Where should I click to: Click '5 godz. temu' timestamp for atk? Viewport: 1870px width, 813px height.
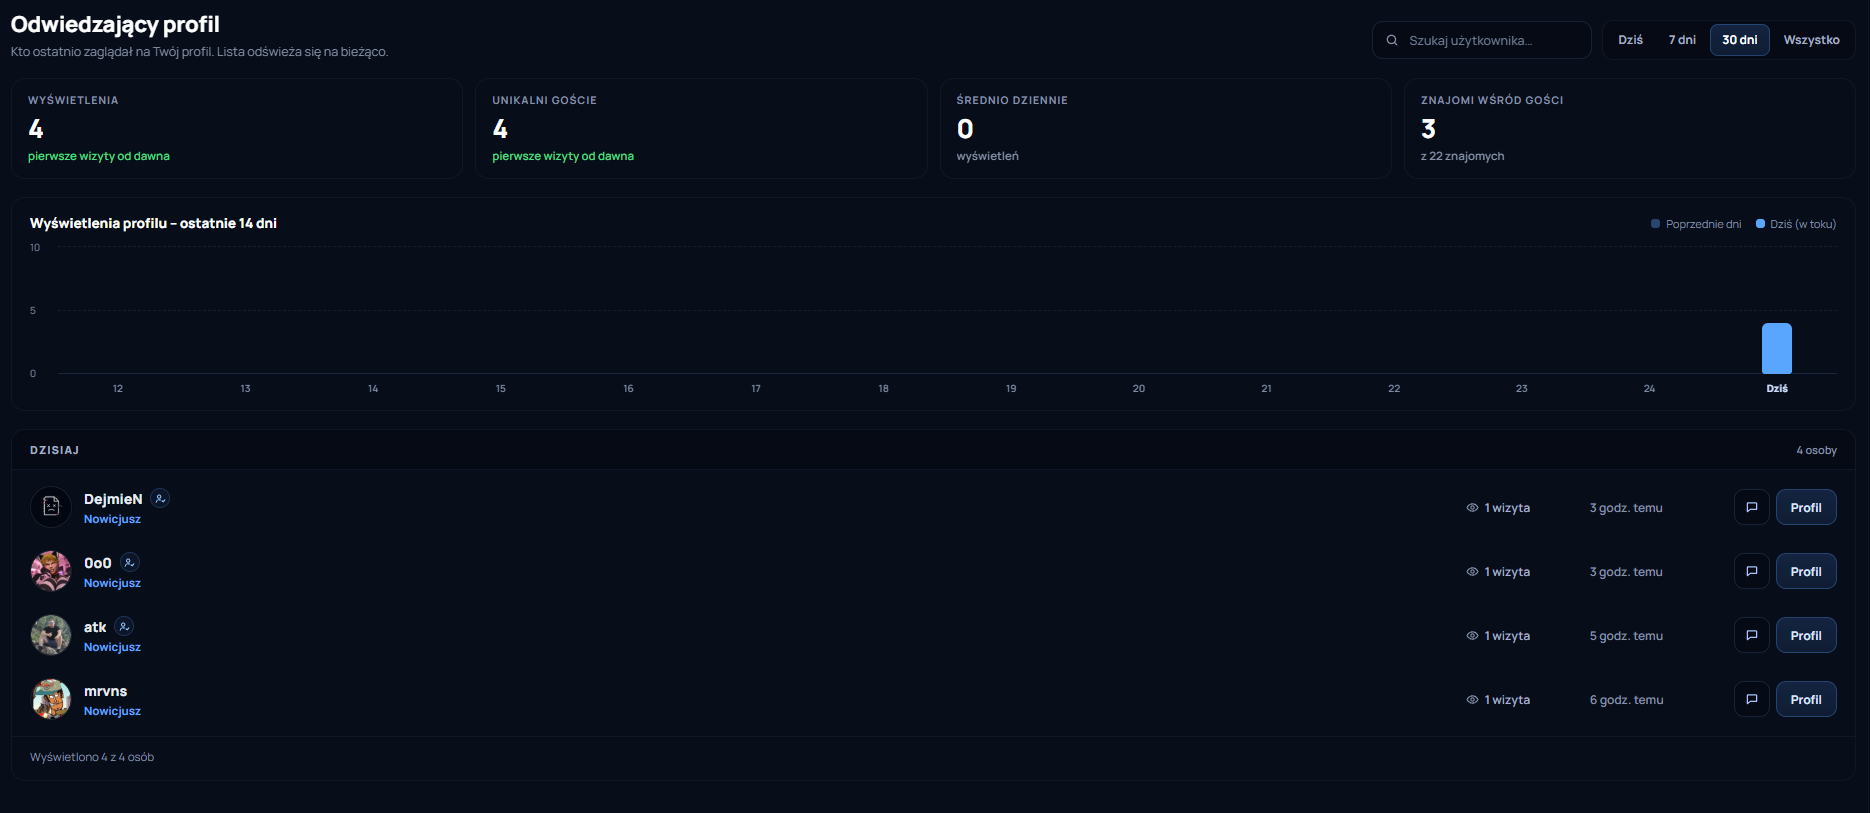pos(1626,636)
